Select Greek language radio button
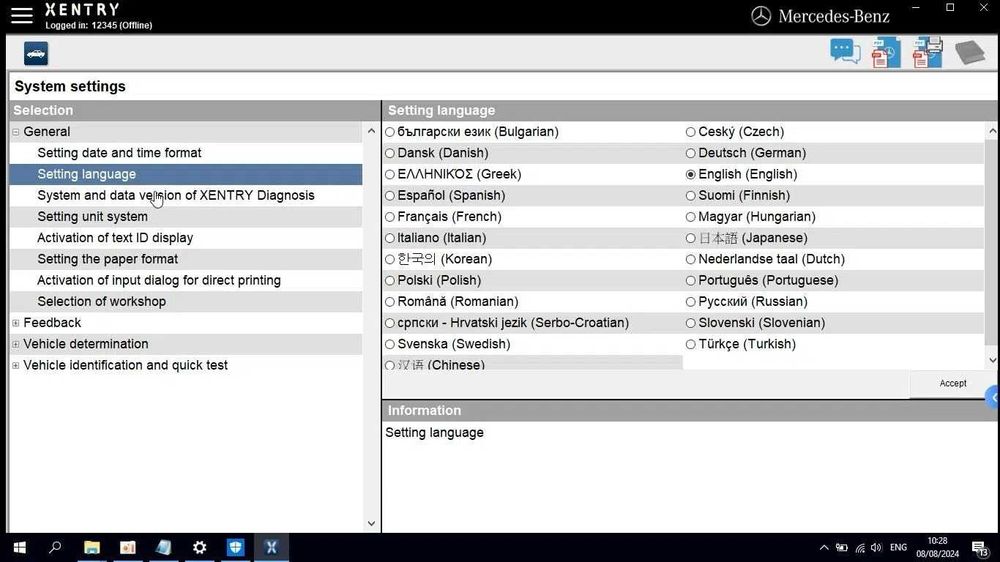This screenshot has width=1000, height=562. [390, 174]
